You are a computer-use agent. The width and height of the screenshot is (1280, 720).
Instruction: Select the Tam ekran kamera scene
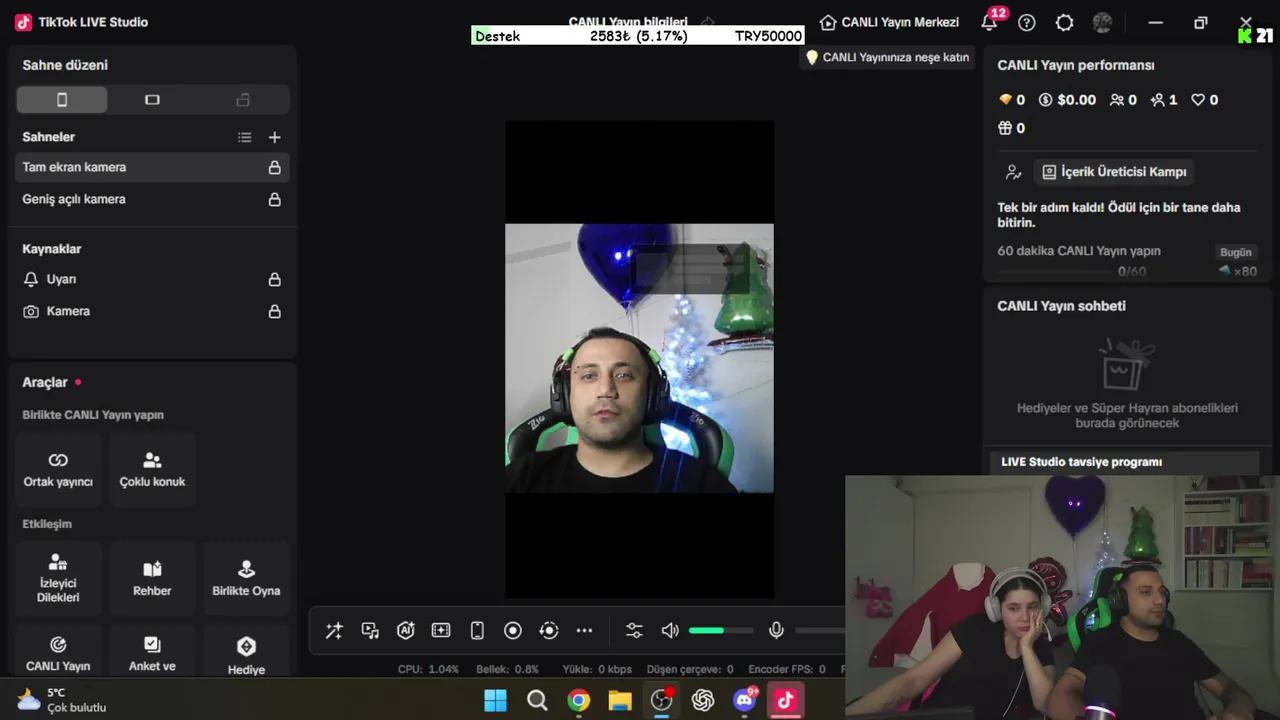point(152,167)
